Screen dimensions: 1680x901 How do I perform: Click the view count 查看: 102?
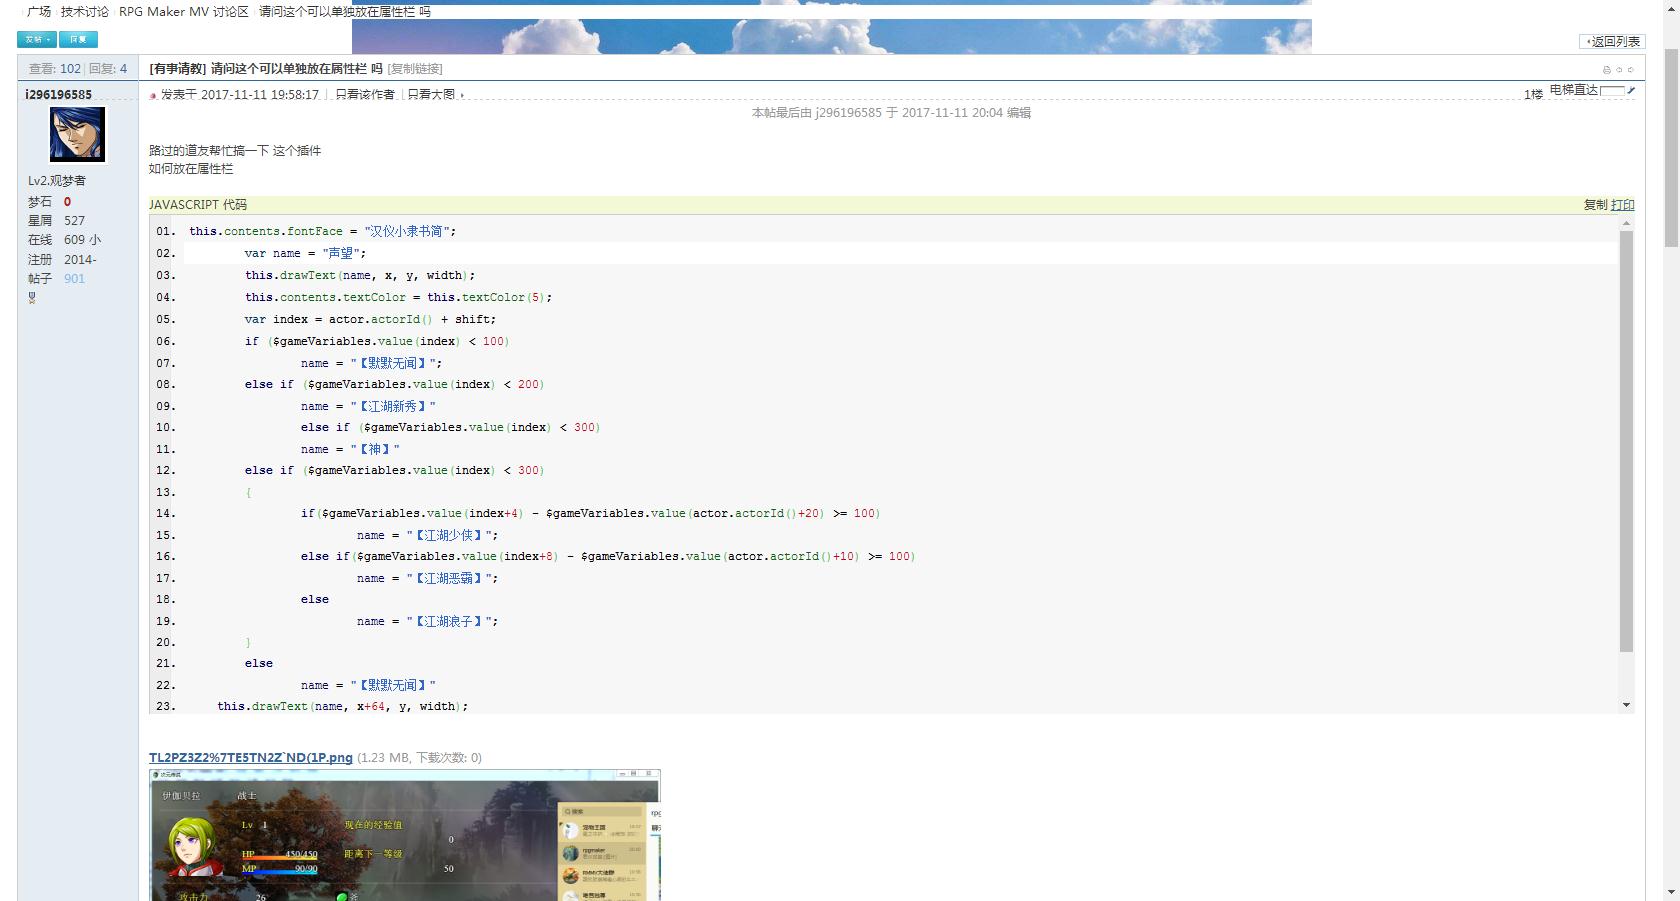click(x=55, y=69)
